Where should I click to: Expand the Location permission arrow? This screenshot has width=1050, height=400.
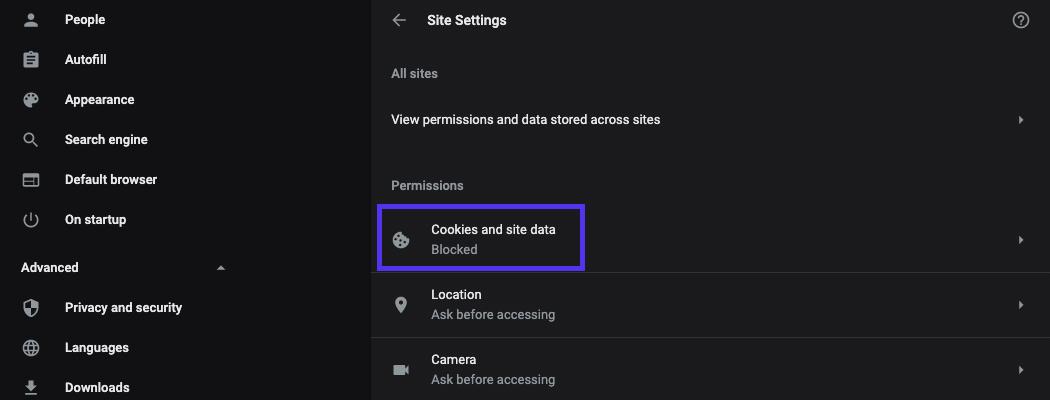pyautogui.click(x=1021, y=305)
